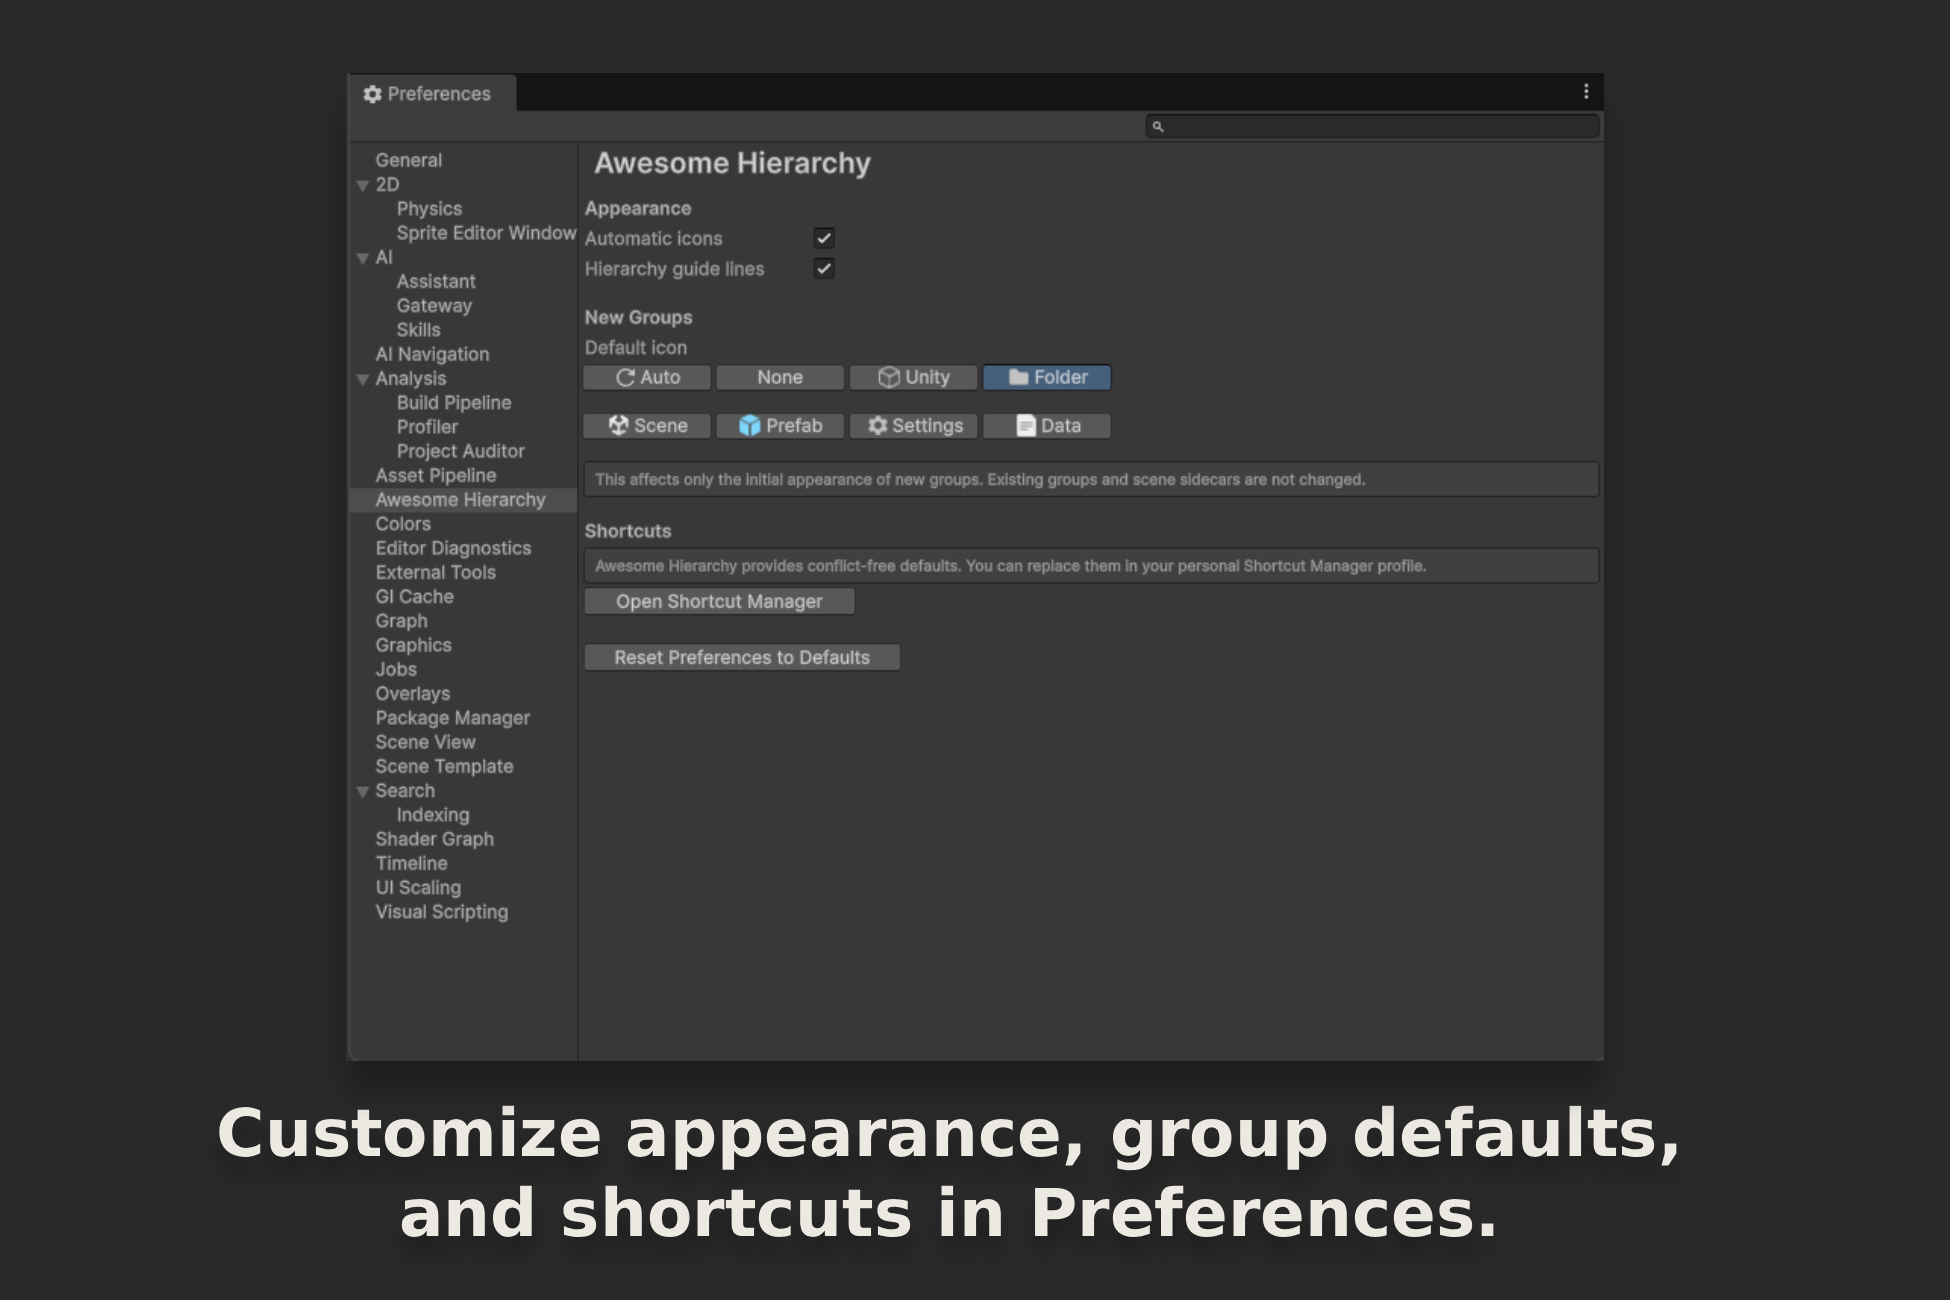Open Build Pipeline preferences

[454, 403]
